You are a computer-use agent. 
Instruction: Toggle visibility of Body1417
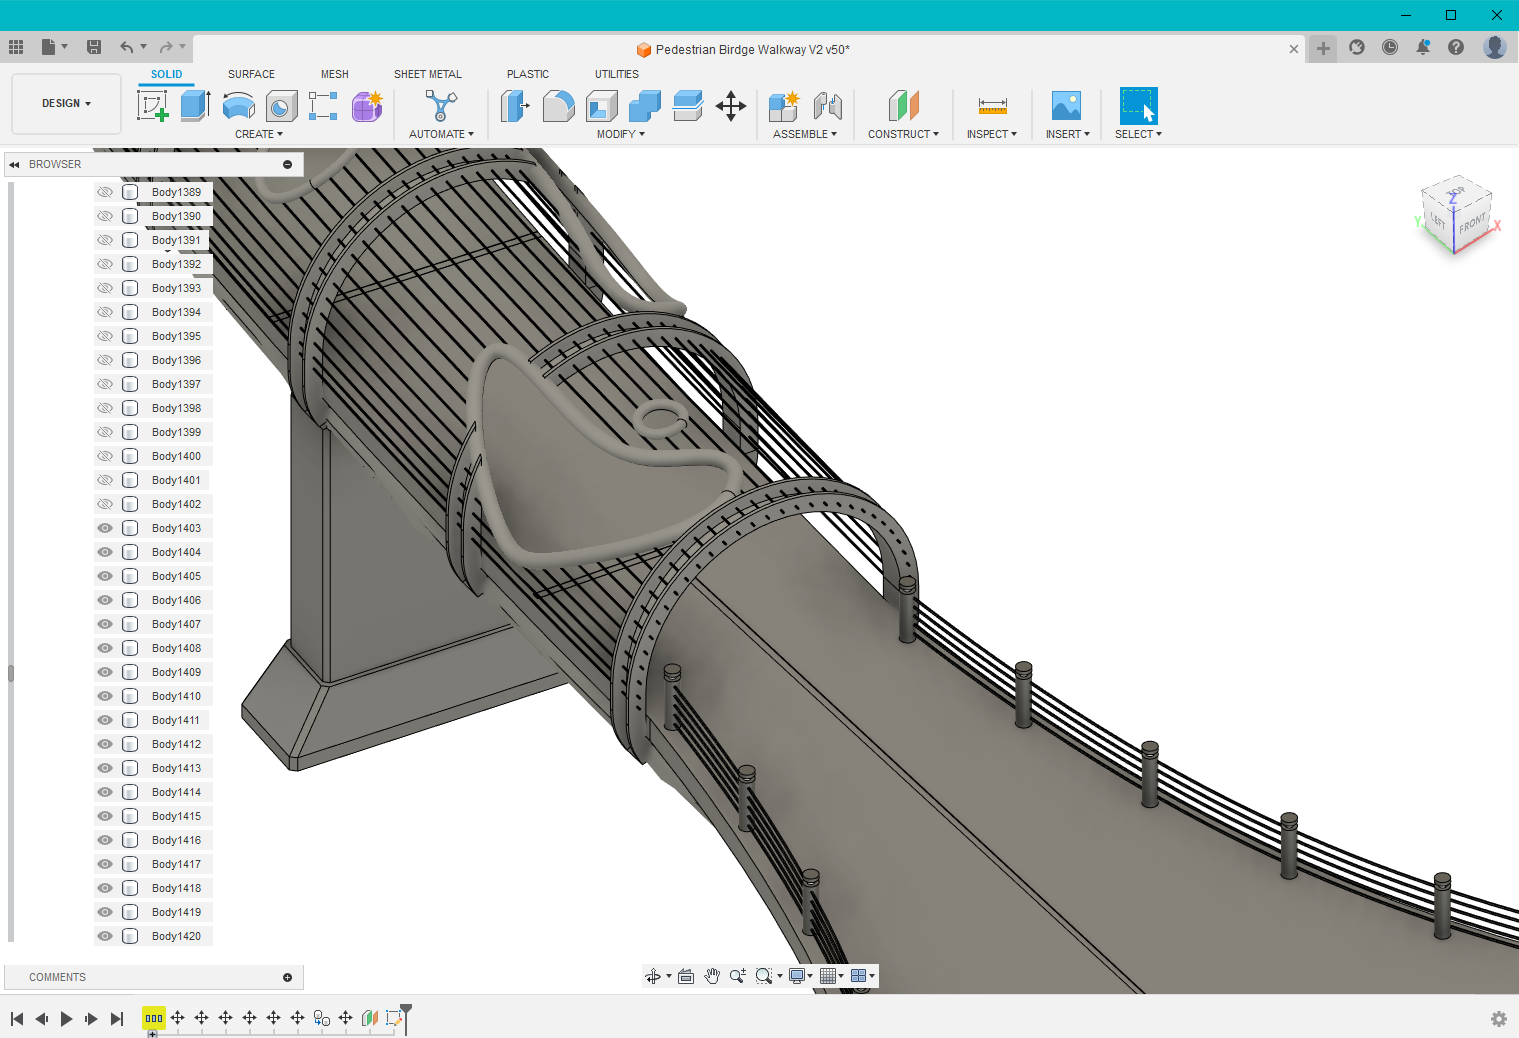[x=105, y=863]
